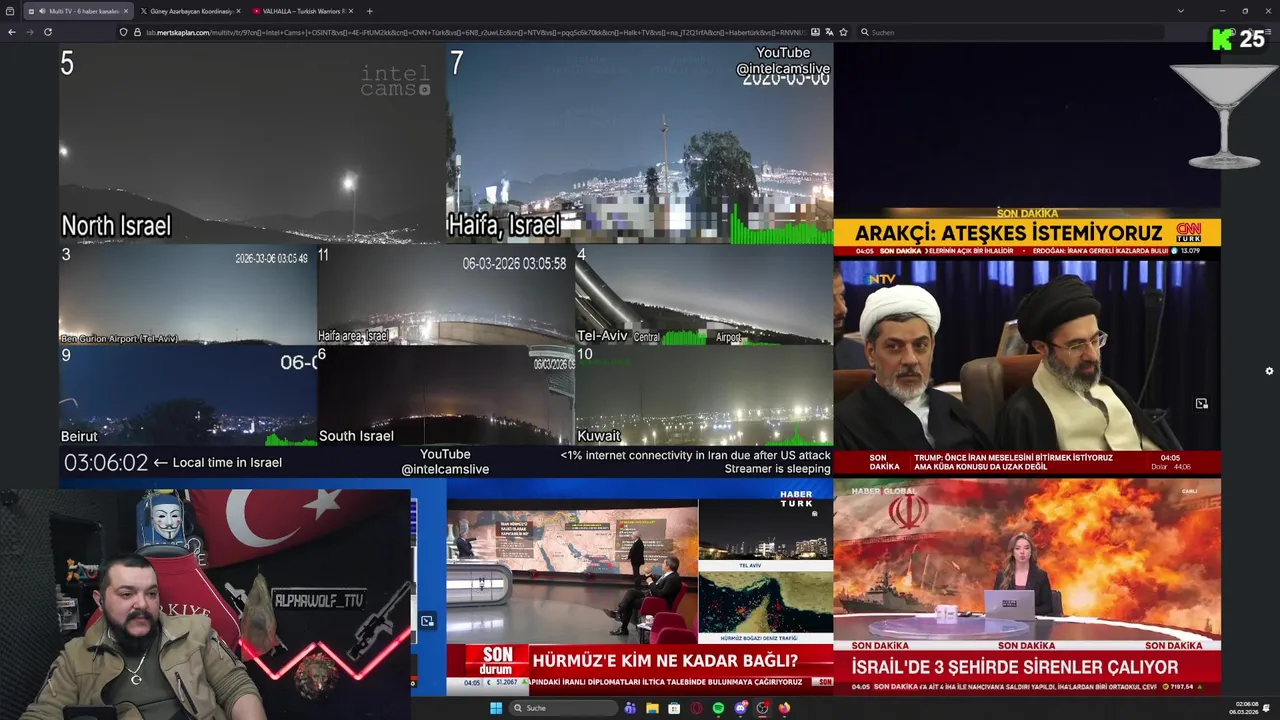Close the Multi TV tab
The image size is (1280, 720).
click(126, 11)
